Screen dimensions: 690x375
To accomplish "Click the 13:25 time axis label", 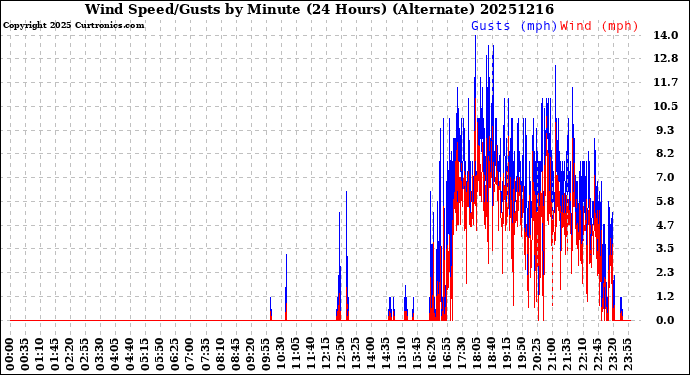I will pos(355,355).
